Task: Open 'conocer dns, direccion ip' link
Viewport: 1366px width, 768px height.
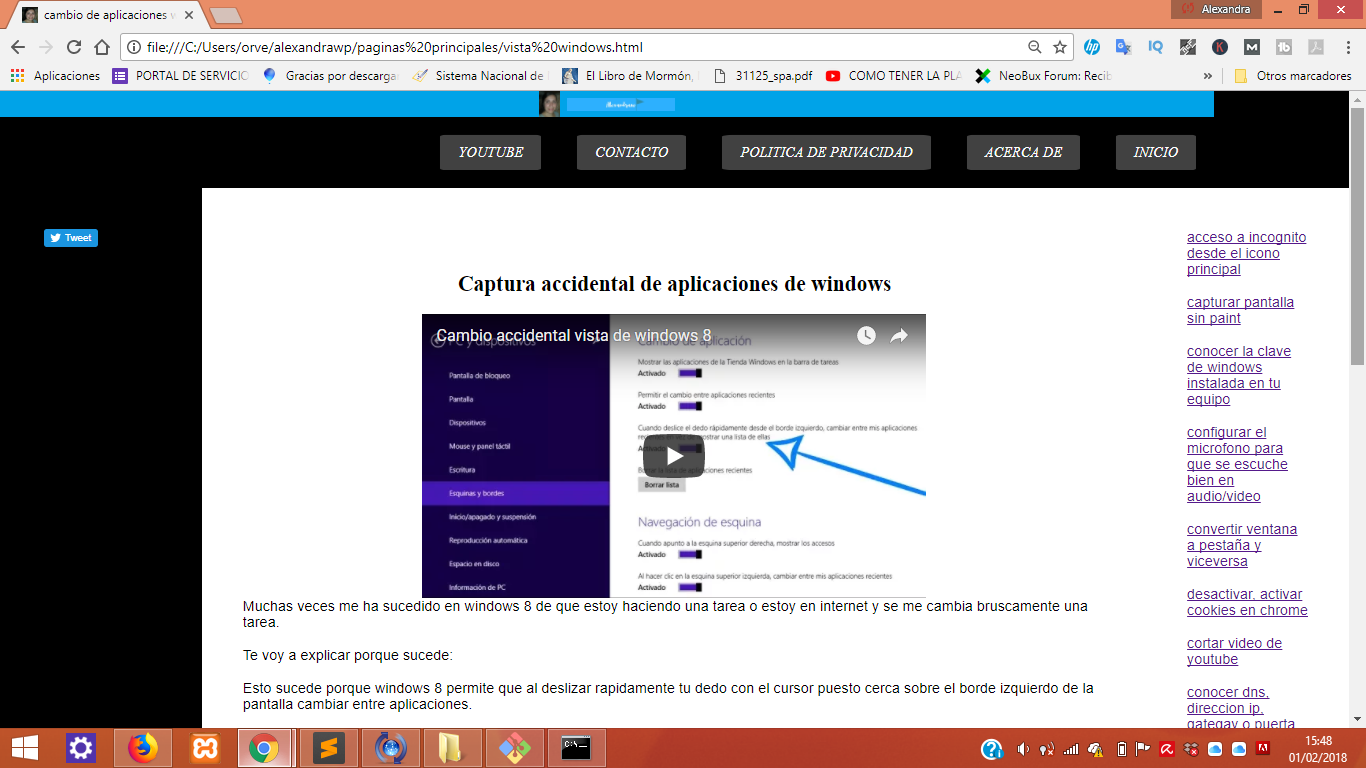Action: coord(1241,708)
